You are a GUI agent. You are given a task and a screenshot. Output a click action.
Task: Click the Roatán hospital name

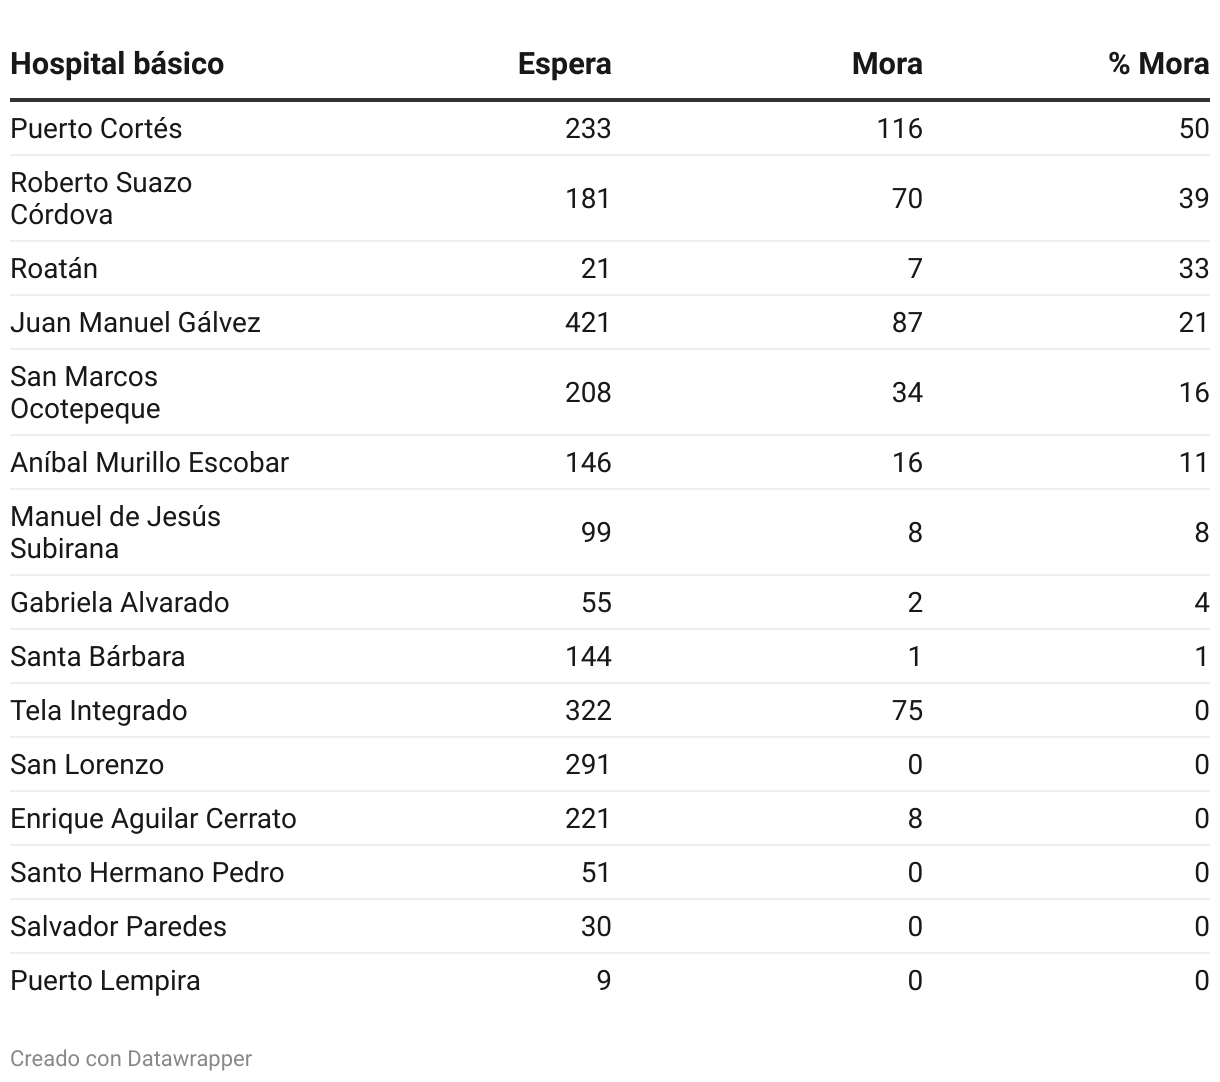pyautogui.click(x=54, y=269)
